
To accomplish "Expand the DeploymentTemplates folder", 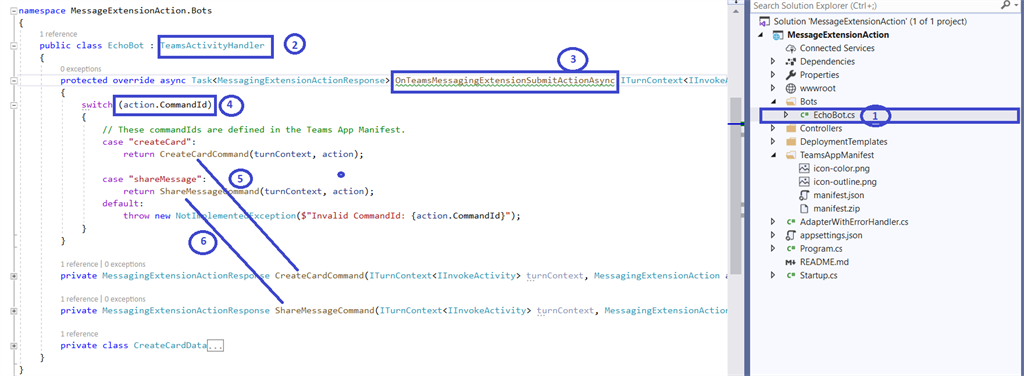I will [x=774, y=142].
